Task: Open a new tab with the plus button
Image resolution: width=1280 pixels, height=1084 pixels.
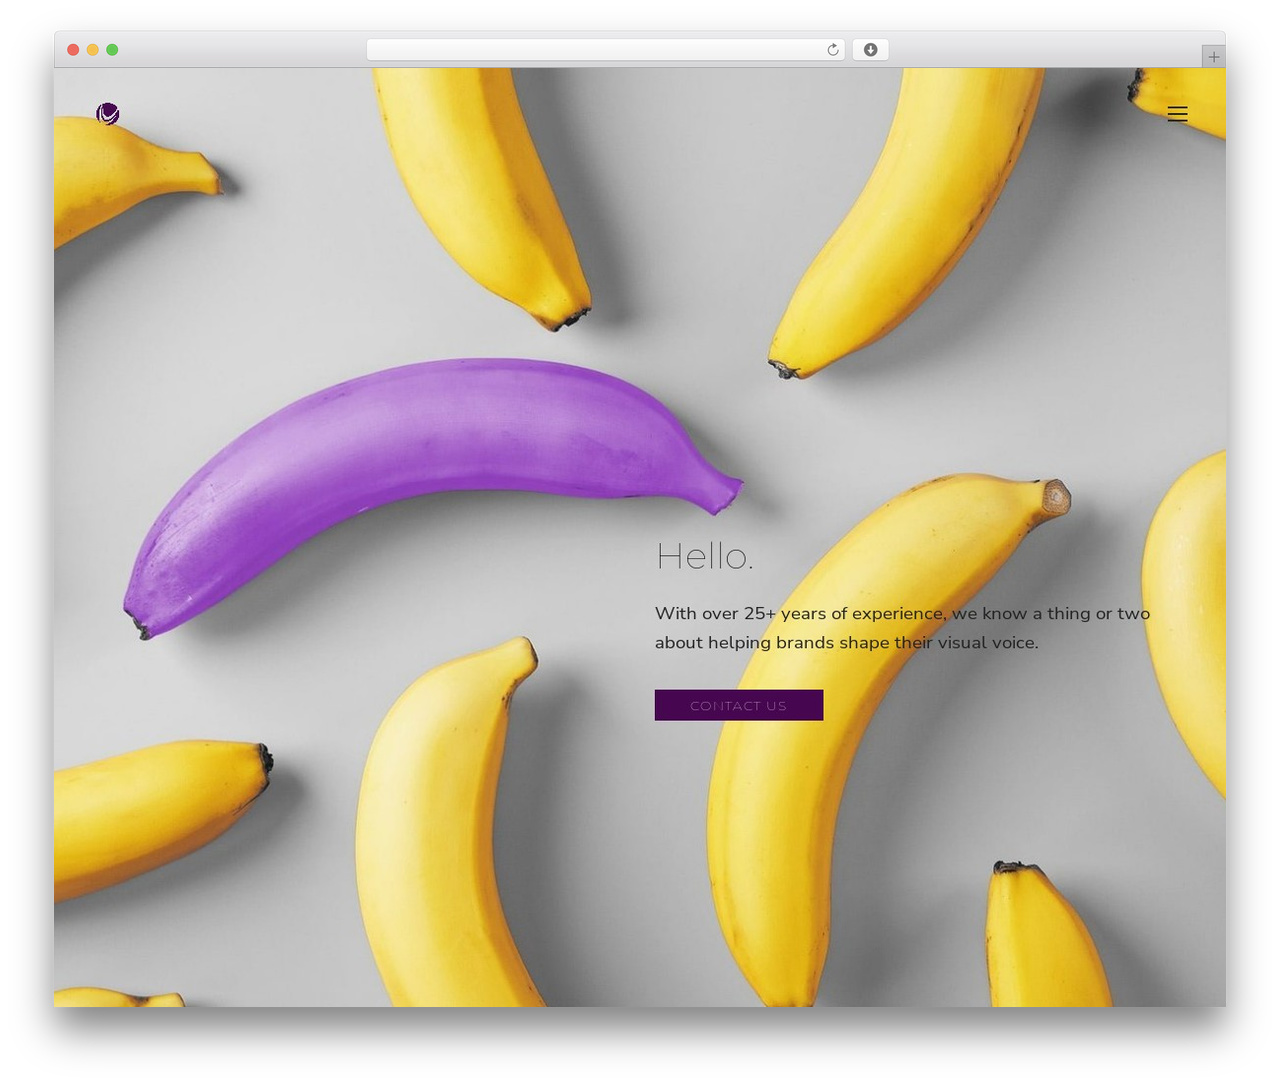Action: click(1213, 57)
